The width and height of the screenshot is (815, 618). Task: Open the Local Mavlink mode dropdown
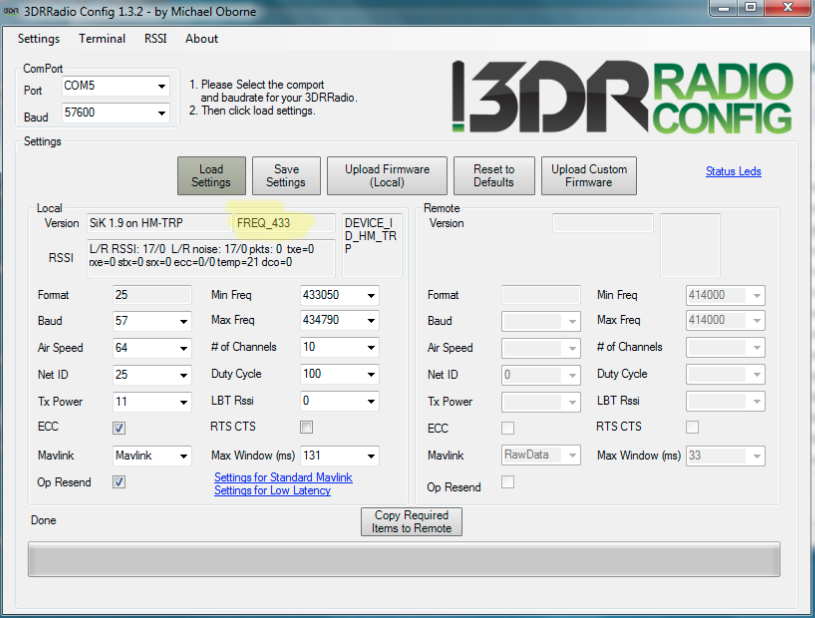coord(152,456)
